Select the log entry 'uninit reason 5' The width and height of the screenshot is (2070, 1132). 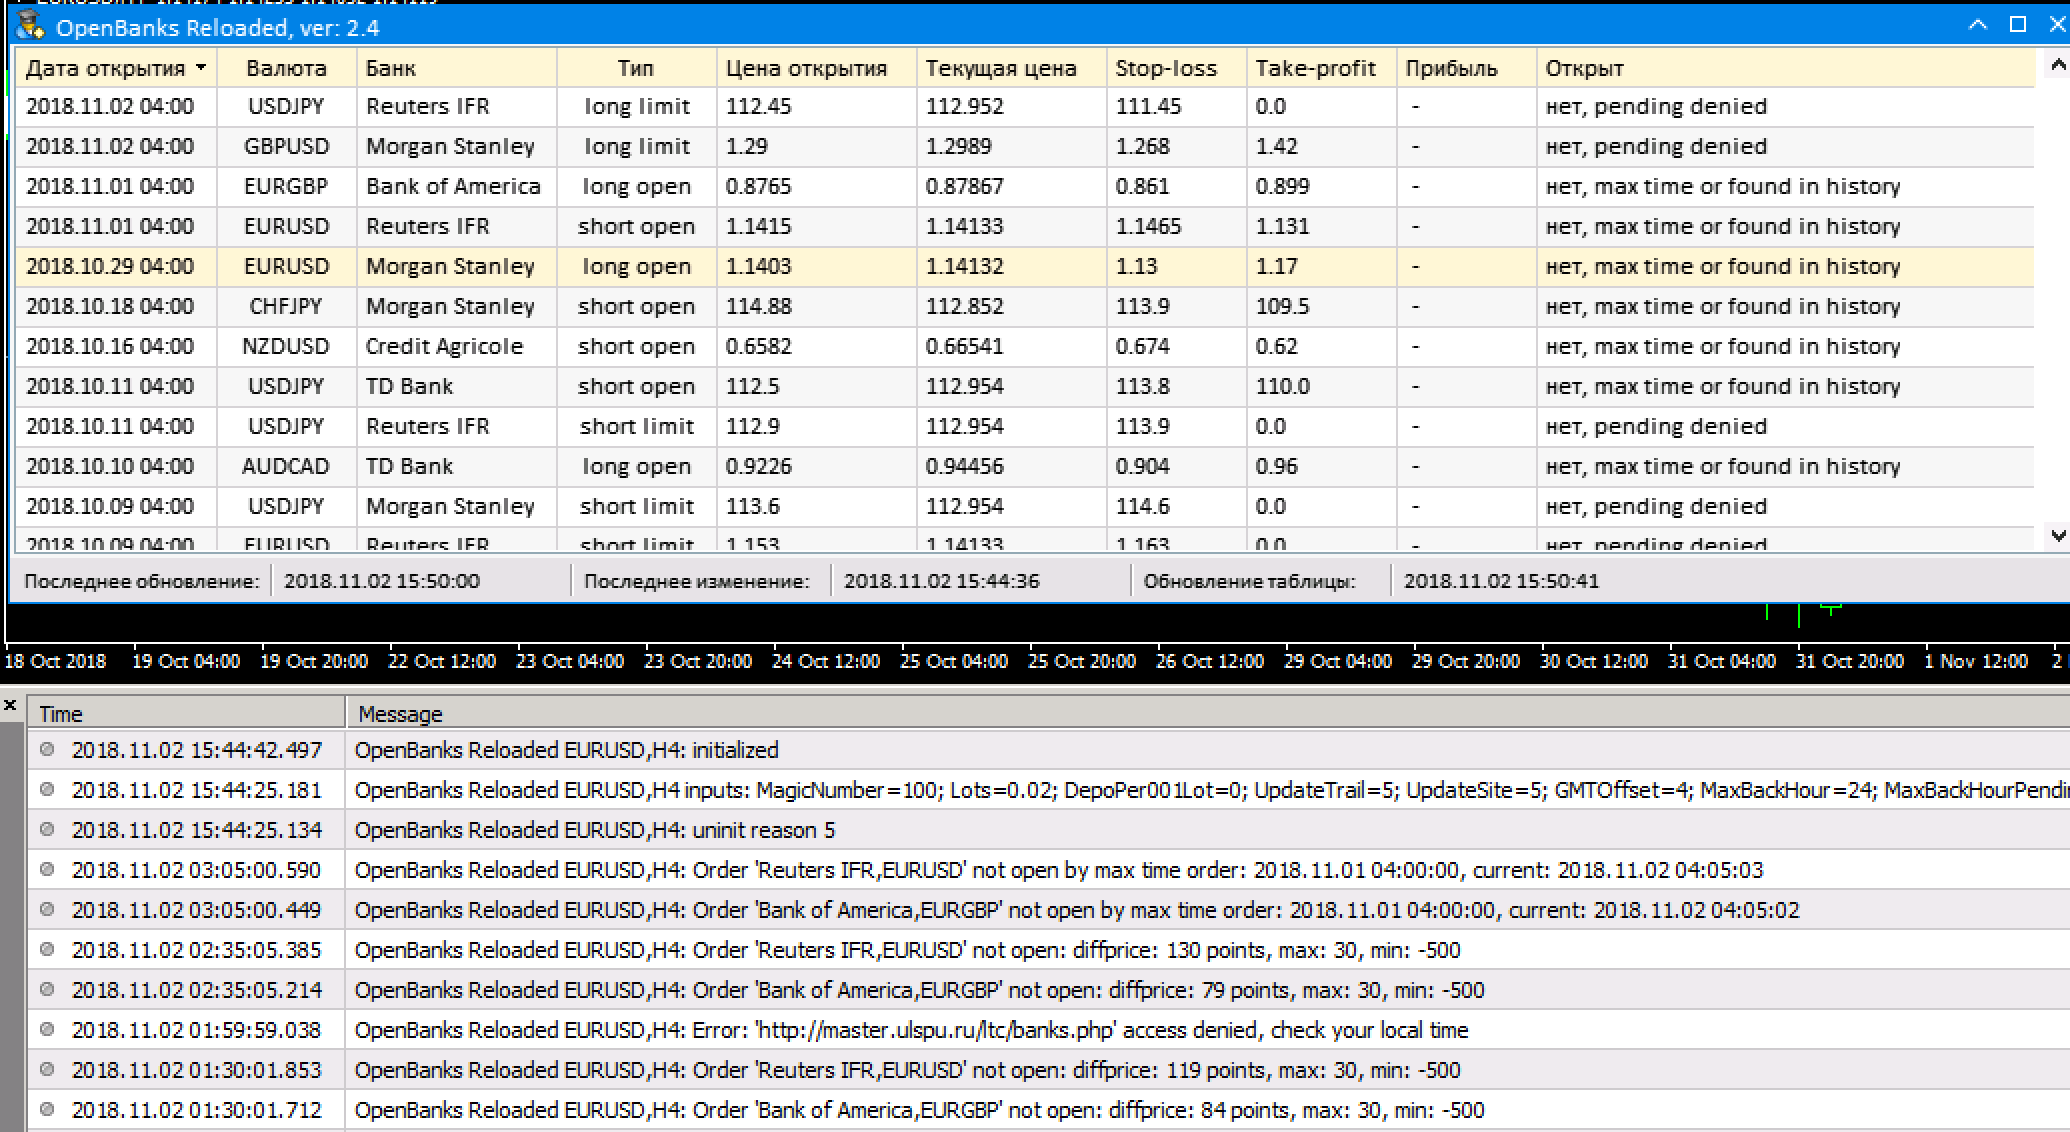pyautogui.click(x=1049, y=830)
